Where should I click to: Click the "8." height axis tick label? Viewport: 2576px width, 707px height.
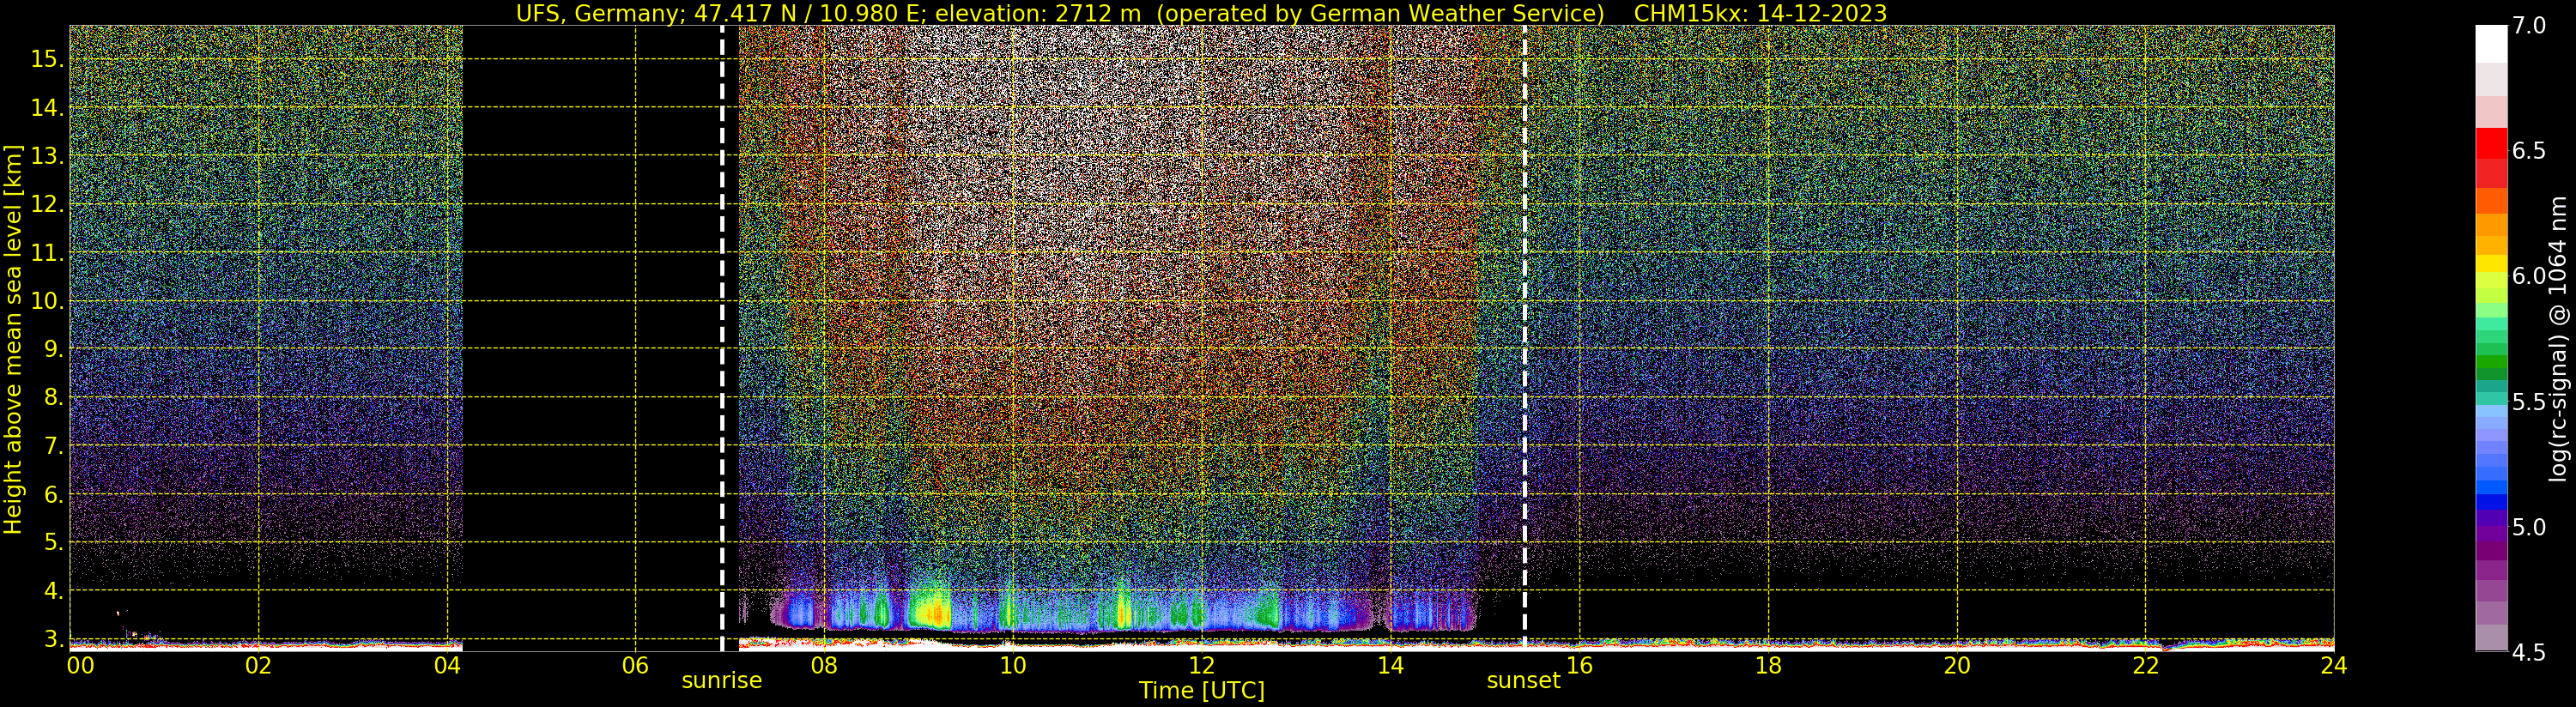point(53,397)
